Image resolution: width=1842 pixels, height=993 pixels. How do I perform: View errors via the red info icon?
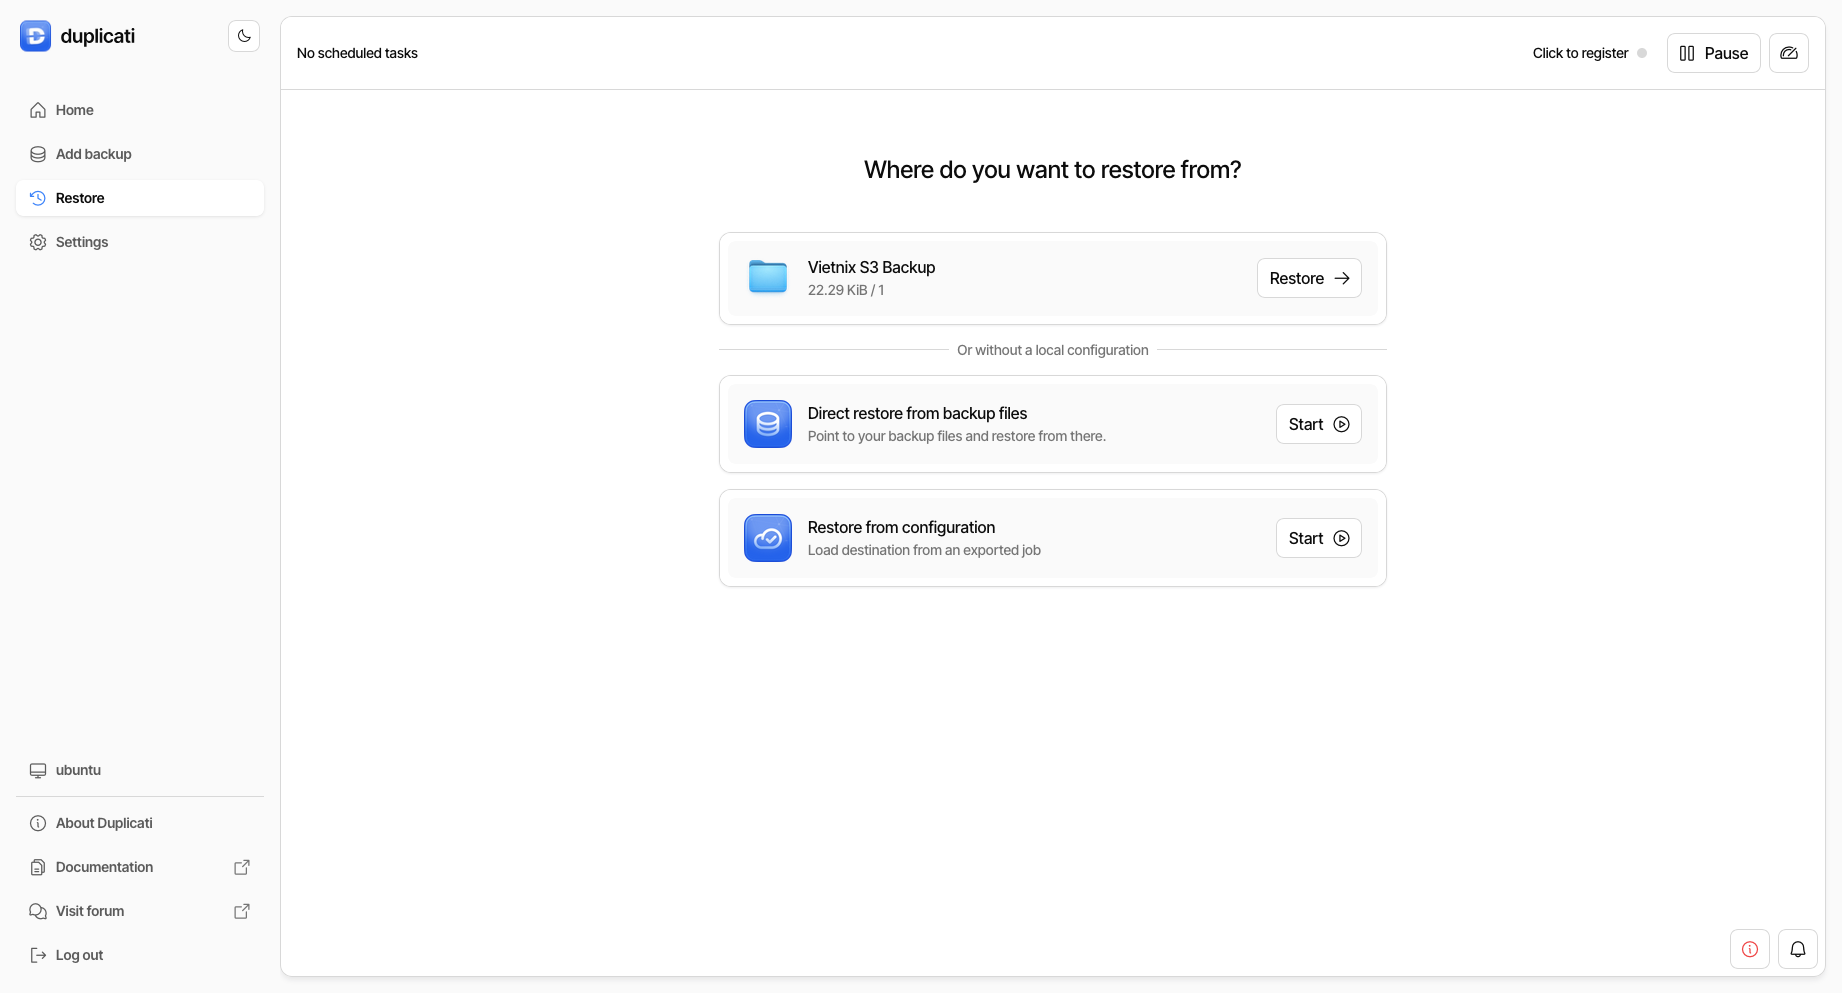click(1749, 949)
